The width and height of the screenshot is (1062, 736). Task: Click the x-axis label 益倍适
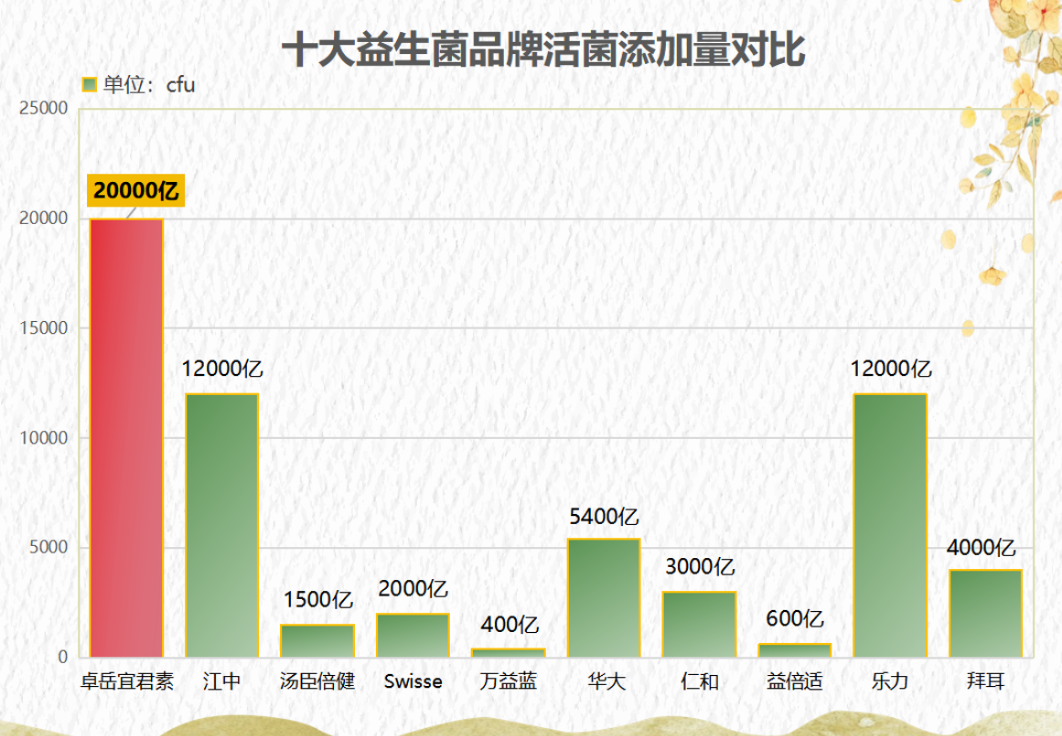click(x=795, y=681)
